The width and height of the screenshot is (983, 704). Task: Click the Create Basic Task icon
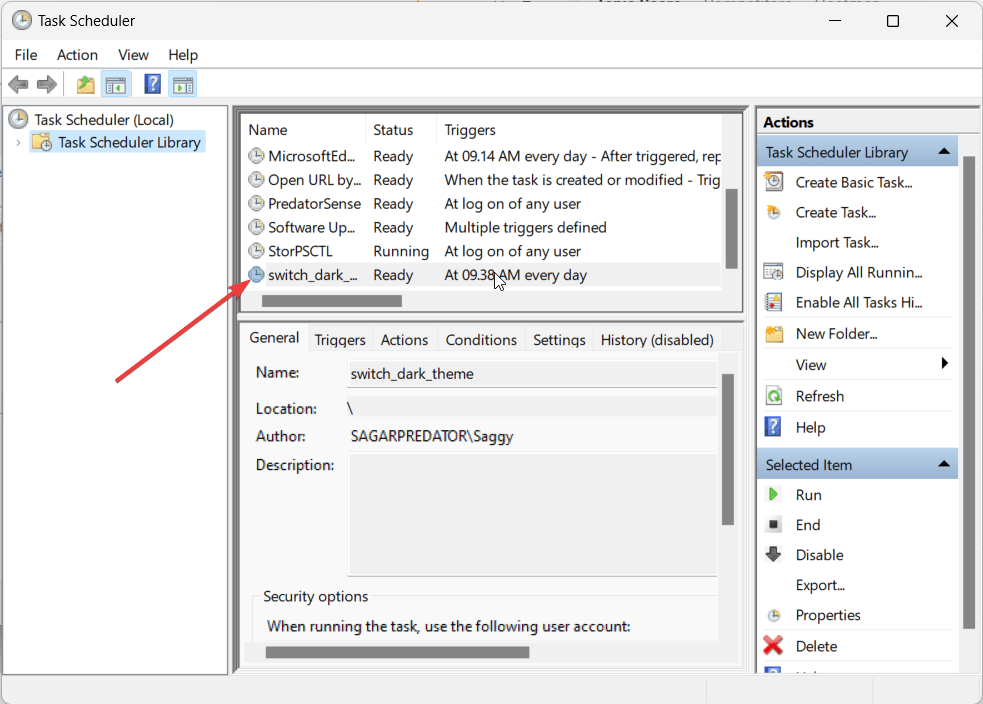pyautogui.click(x=774, y=182)
